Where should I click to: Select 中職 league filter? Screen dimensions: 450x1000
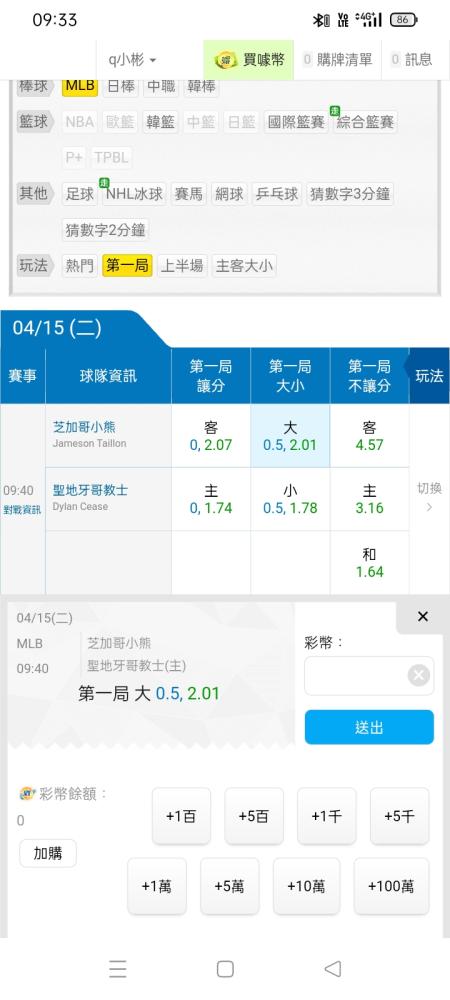(161, 86)
